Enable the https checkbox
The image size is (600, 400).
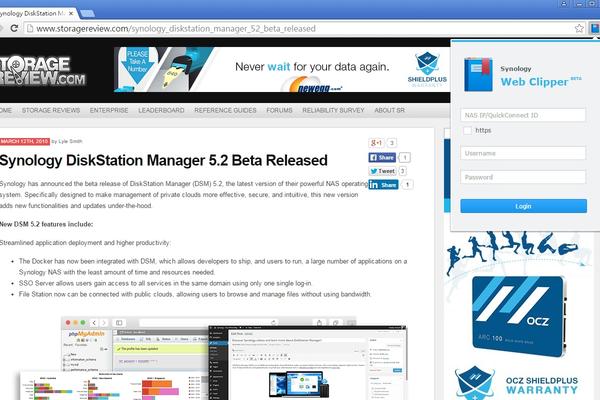pyautogui.click(x=467, y=131)
